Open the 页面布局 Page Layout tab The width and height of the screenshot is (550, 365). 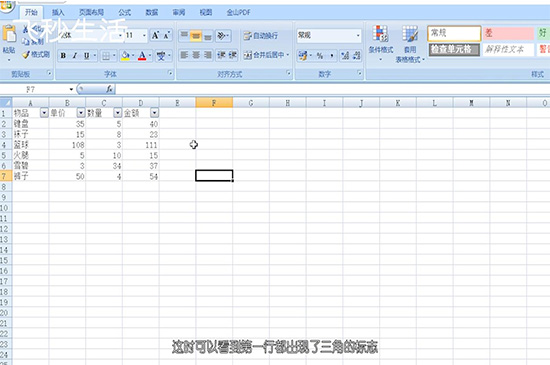coord(91,12)
